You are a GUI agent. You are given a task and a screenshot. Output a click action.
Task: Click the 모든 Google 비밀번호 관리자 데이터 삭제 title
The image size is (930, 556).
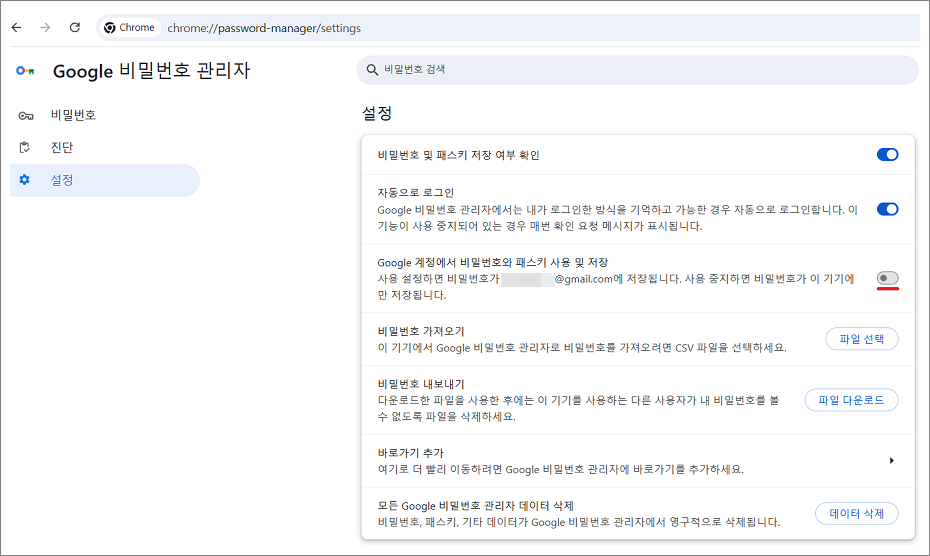click(x=476, y=506)
